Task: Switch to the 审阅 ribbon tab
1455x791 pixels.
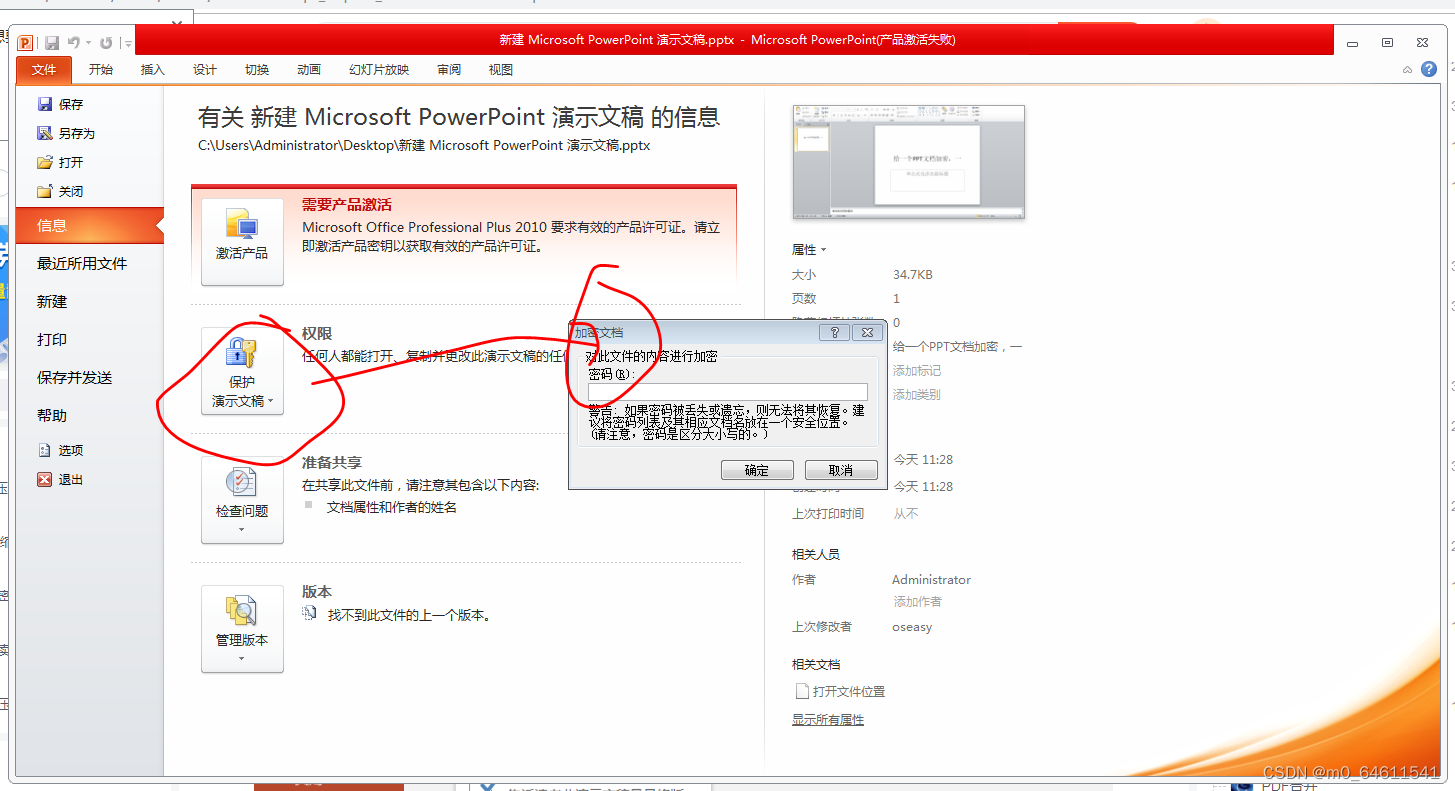Action: coord(449,70)
